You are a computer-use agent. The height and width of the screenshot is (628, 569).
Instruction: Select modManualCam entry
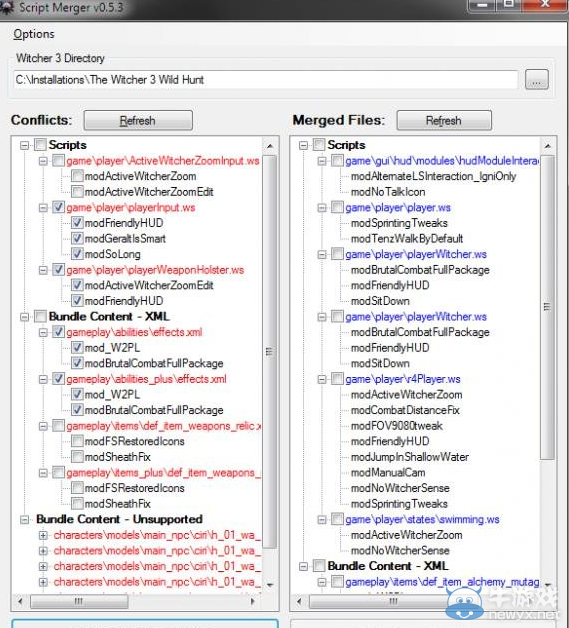[388, 473]
